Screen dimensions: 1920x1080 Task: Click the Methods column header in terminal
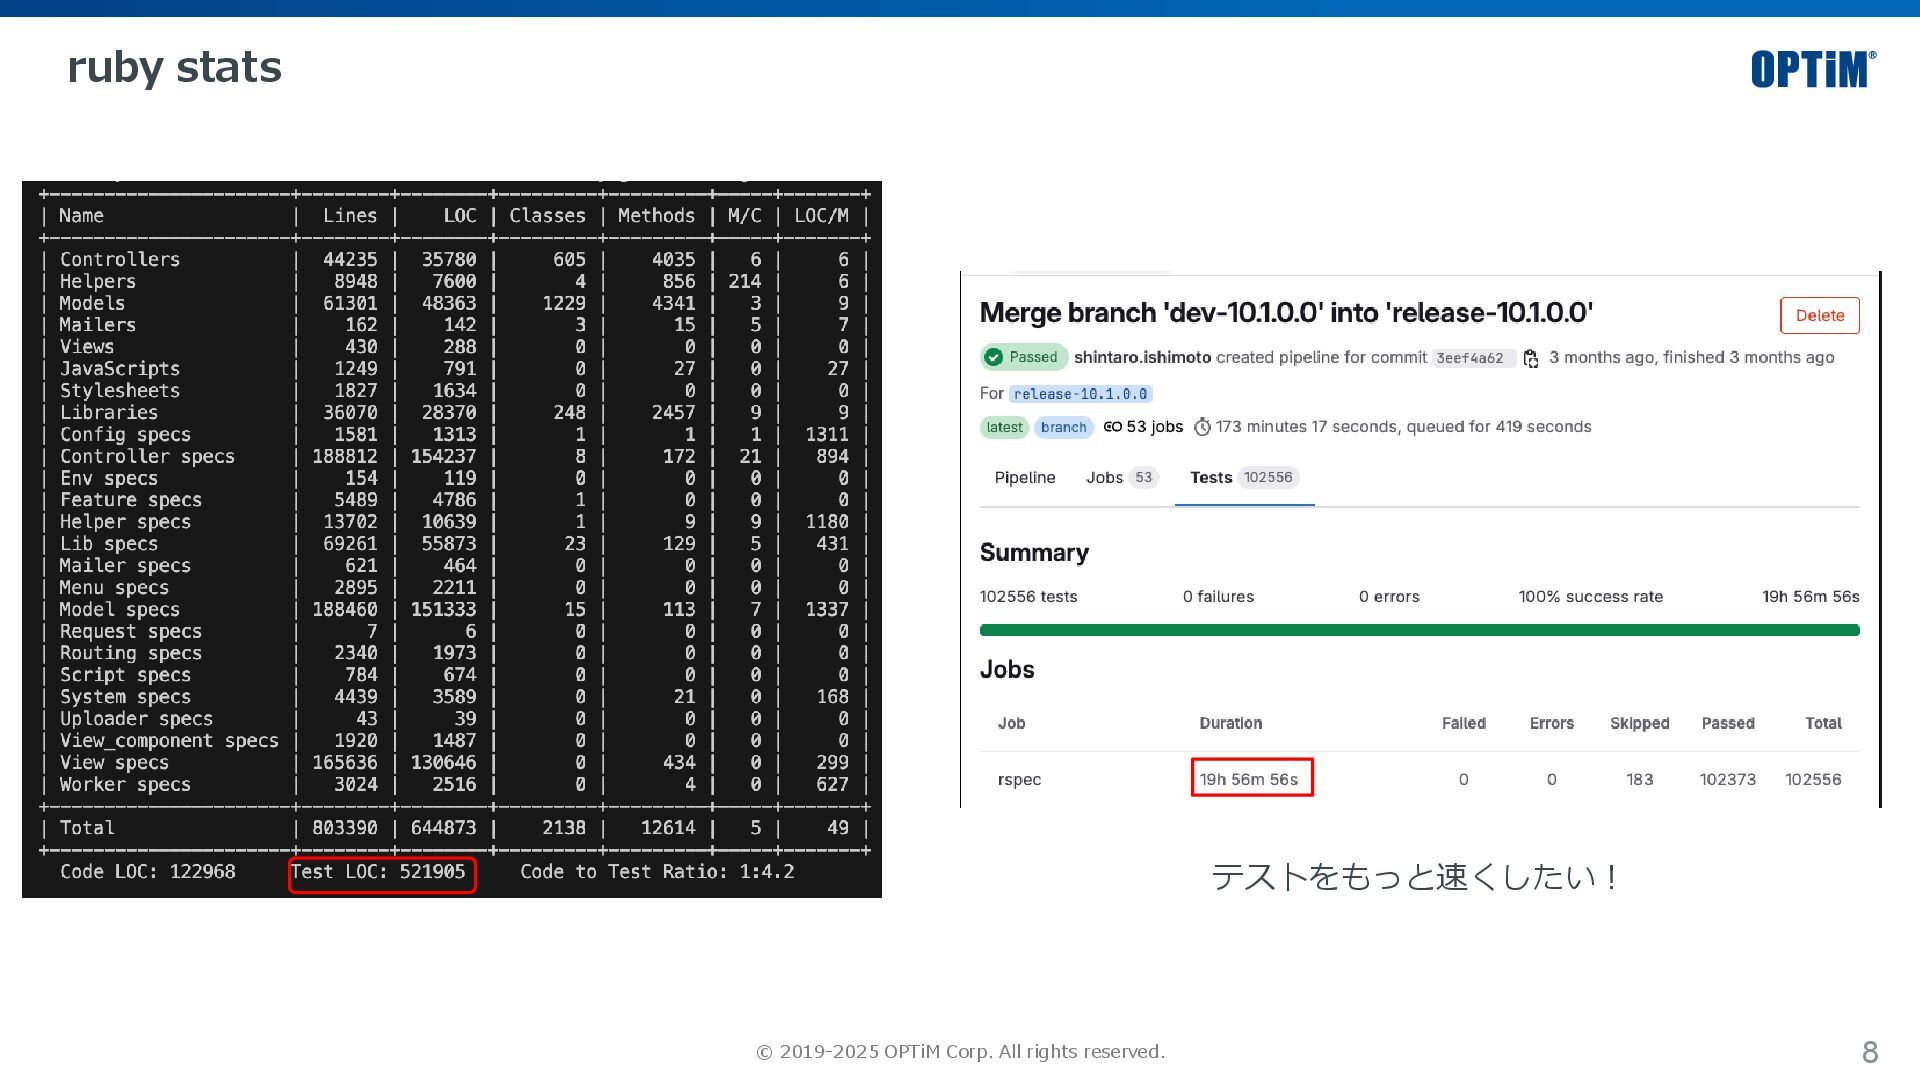[x=656, y=216]
